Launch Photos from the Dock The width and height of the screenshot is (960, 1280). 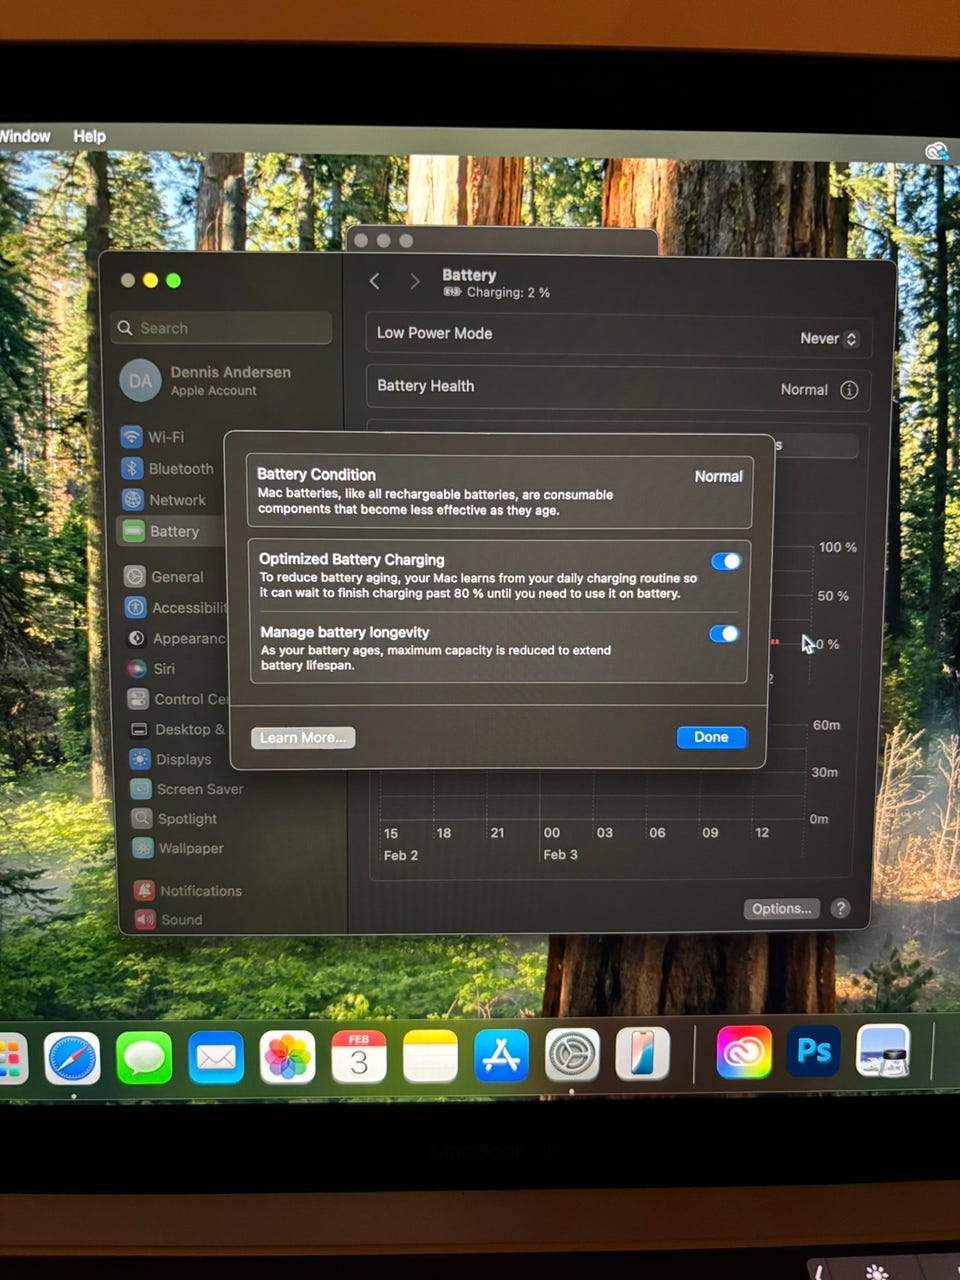coord(287,1057)
